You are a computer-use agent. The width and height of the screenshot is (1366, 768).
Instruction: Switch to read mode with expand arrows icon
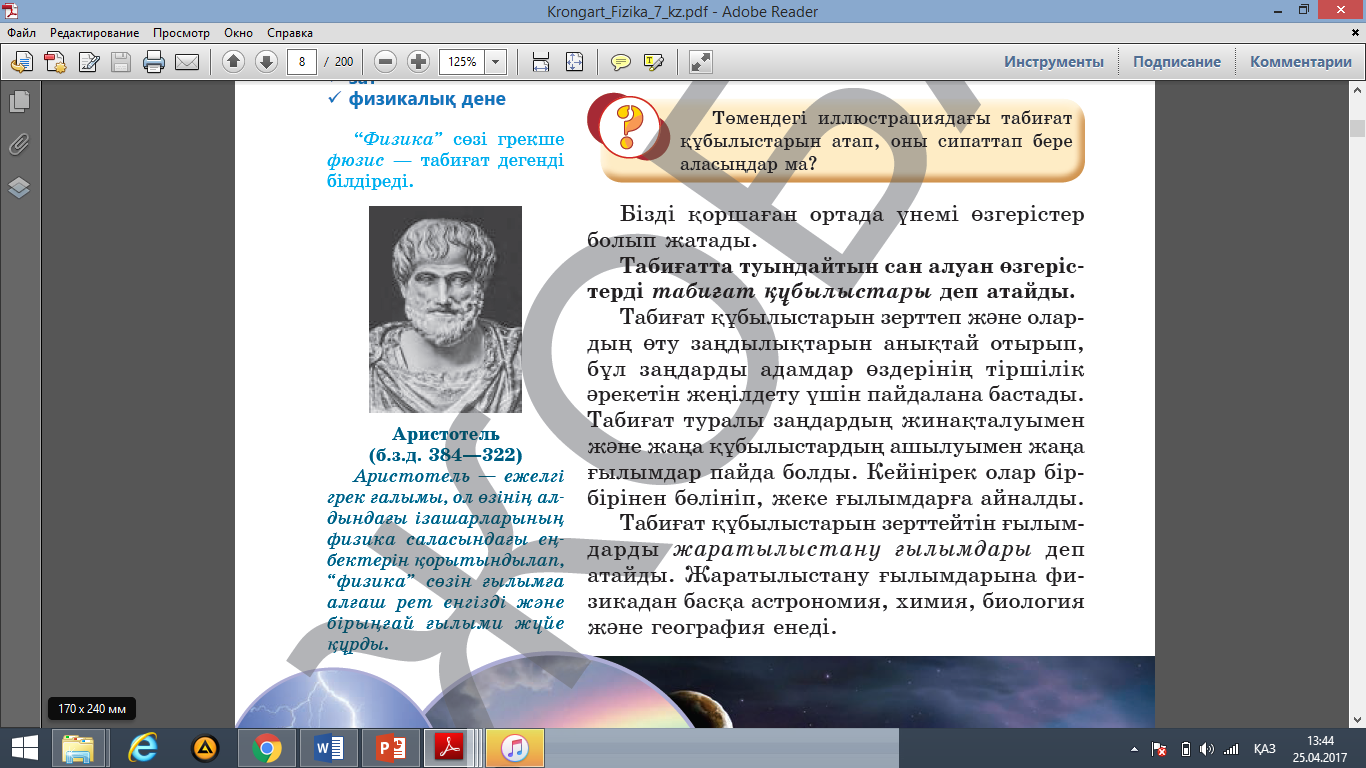point(701,62)
